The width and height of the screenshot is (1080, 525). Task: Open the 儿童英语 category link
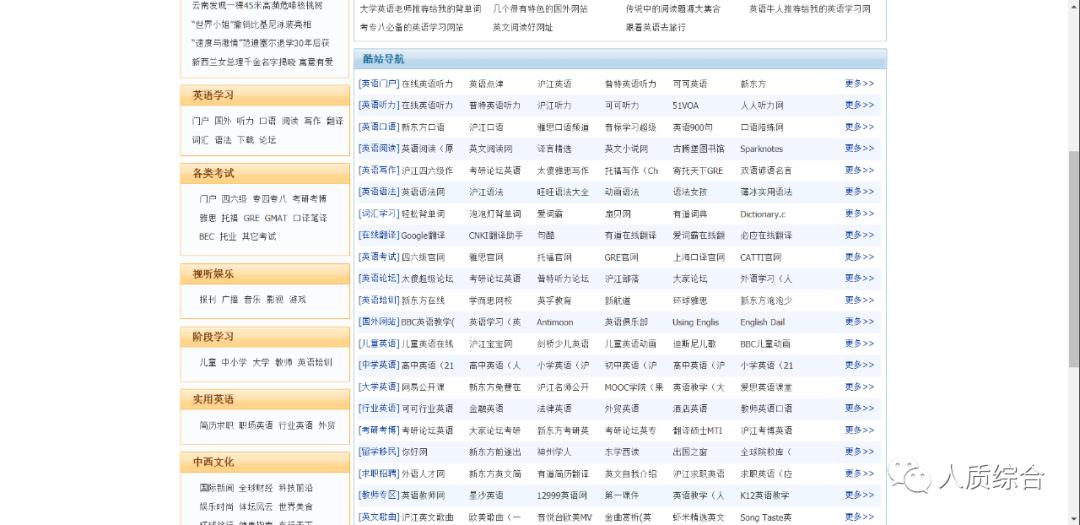click(x=379, y=343)
